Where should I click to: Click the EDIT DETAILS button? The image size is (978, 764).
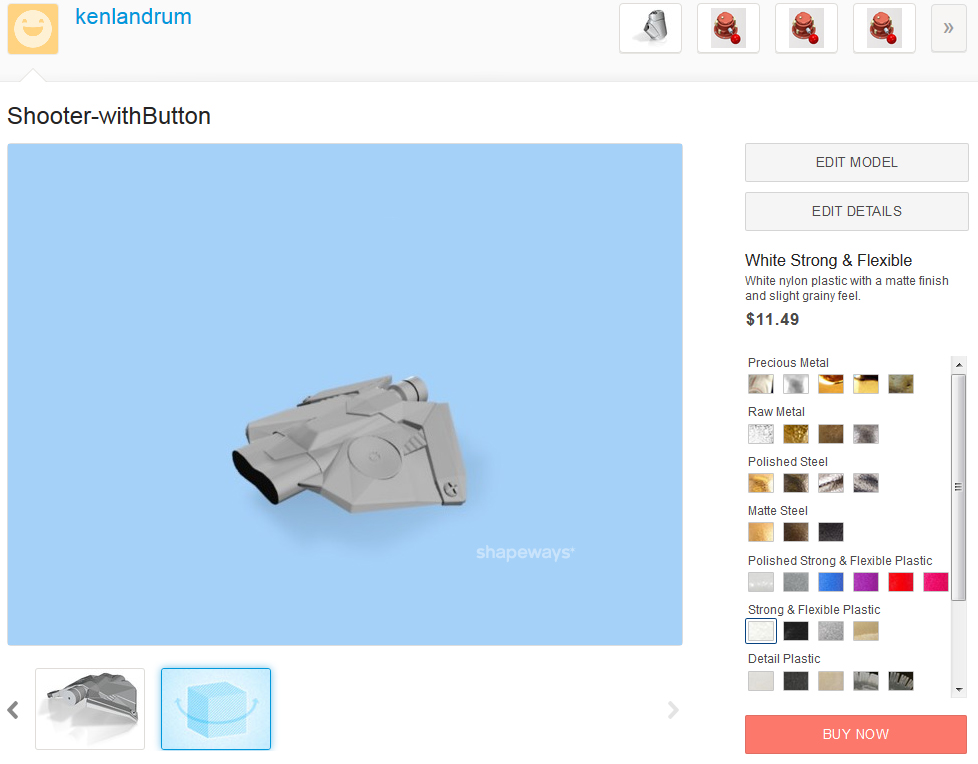click(856, 211)
